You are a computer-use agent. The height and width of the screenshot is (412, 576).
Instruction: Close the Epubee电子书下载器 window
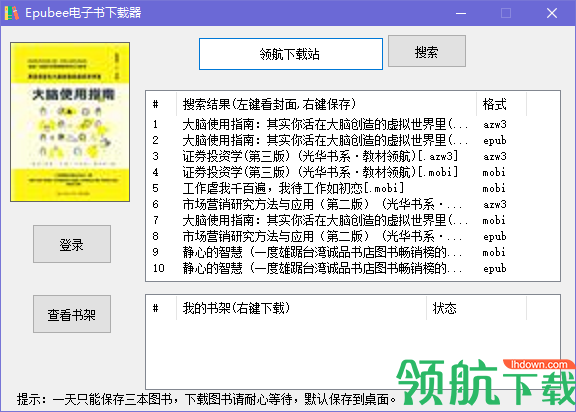tap(552, 13)
